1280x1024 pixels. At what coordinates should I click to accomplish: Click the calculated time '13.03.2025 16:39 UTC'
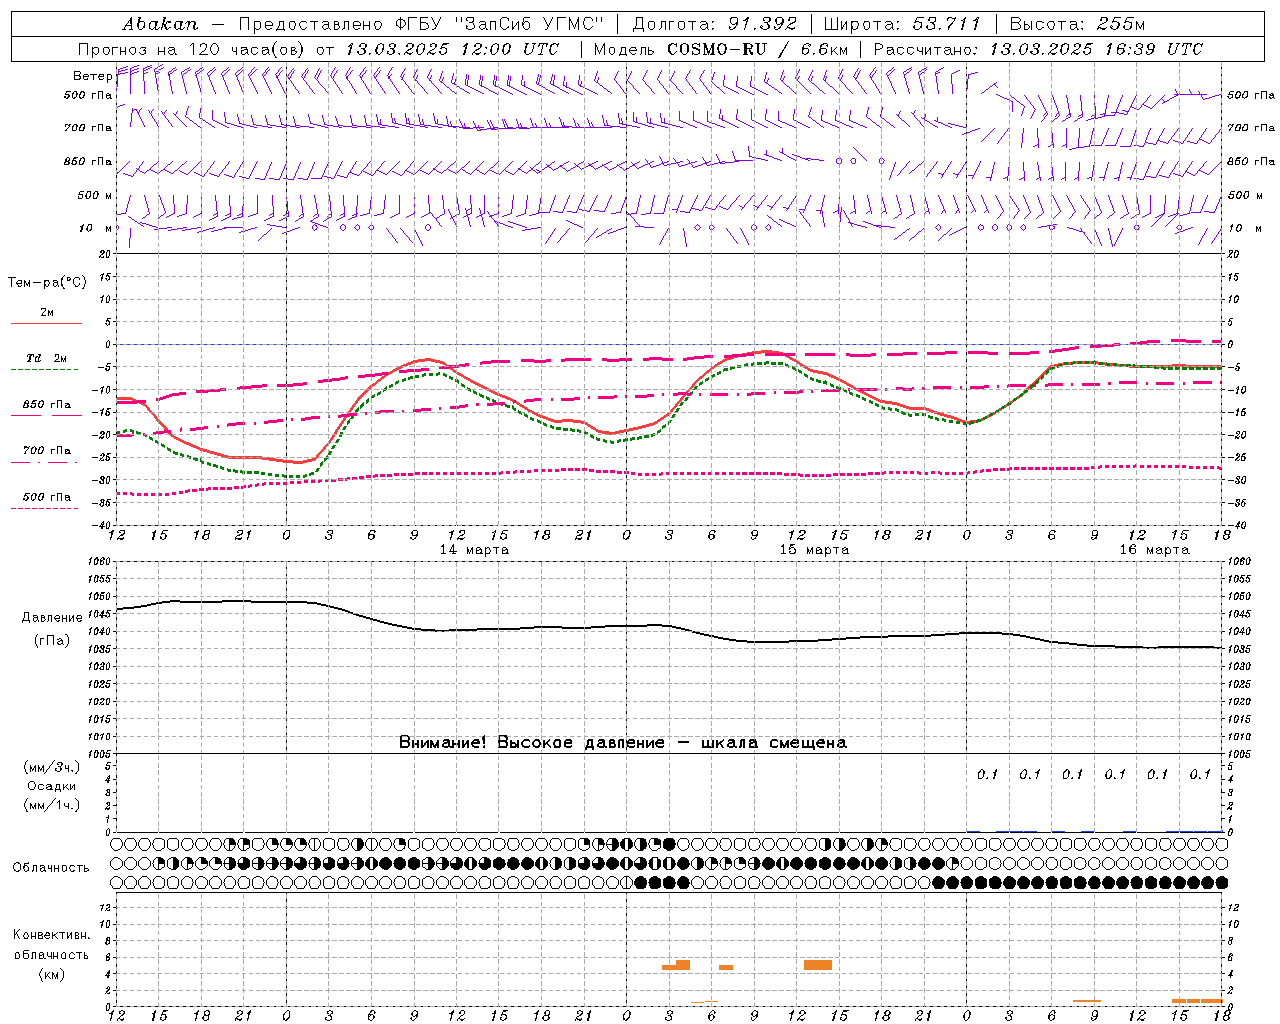(1096, 49)
